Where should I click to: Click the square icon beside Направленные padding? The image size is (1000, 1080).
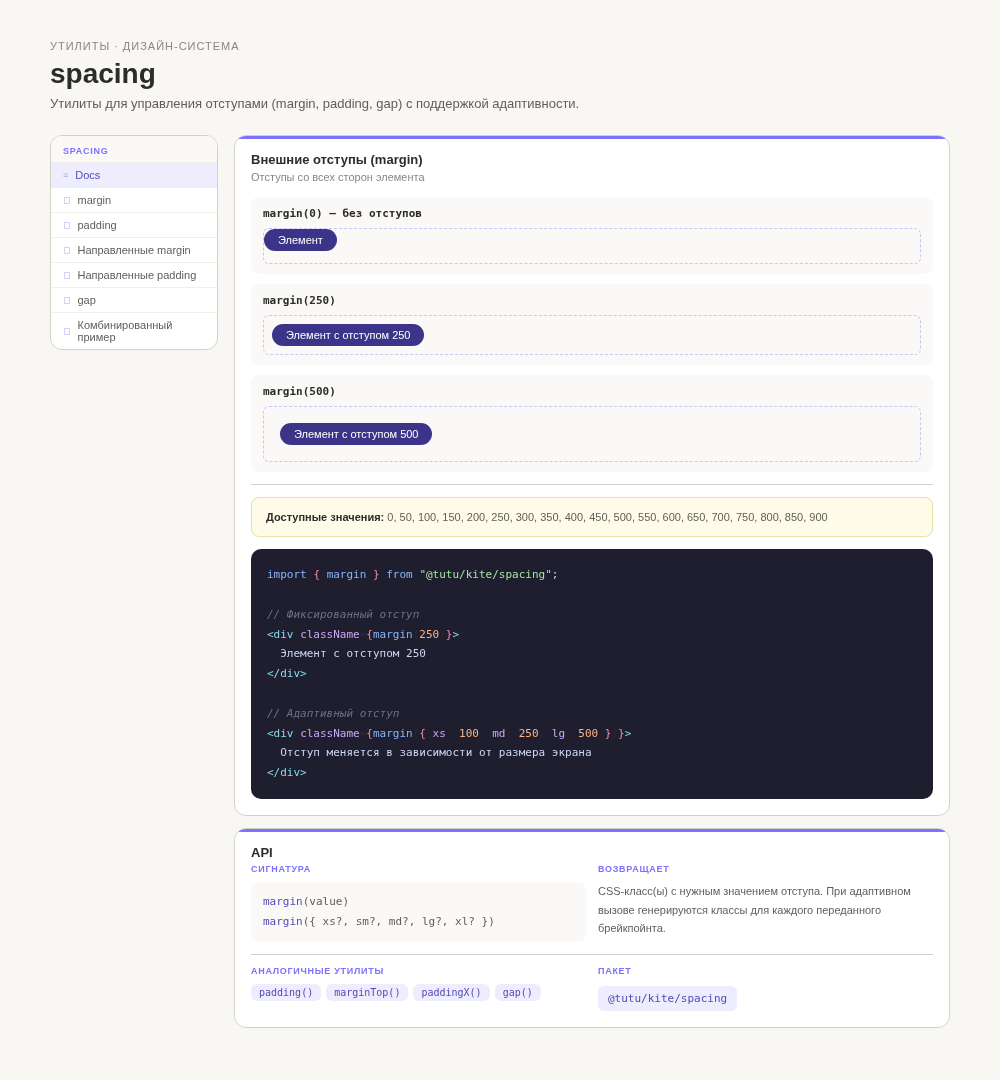tap(67, 276)
